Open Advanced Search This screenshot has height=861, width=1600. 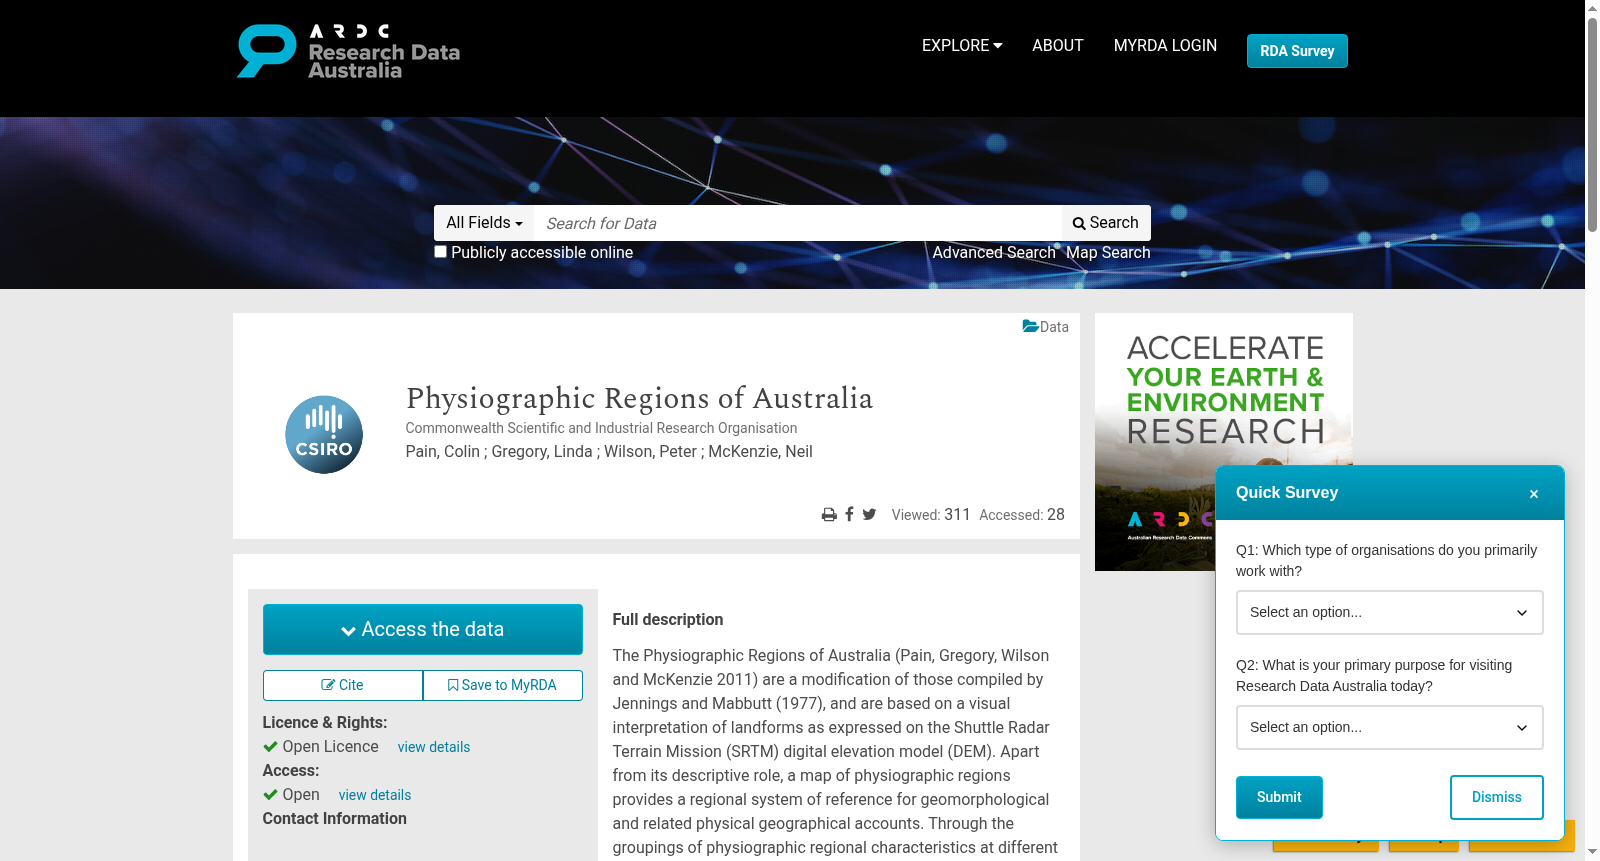(994, 253)
